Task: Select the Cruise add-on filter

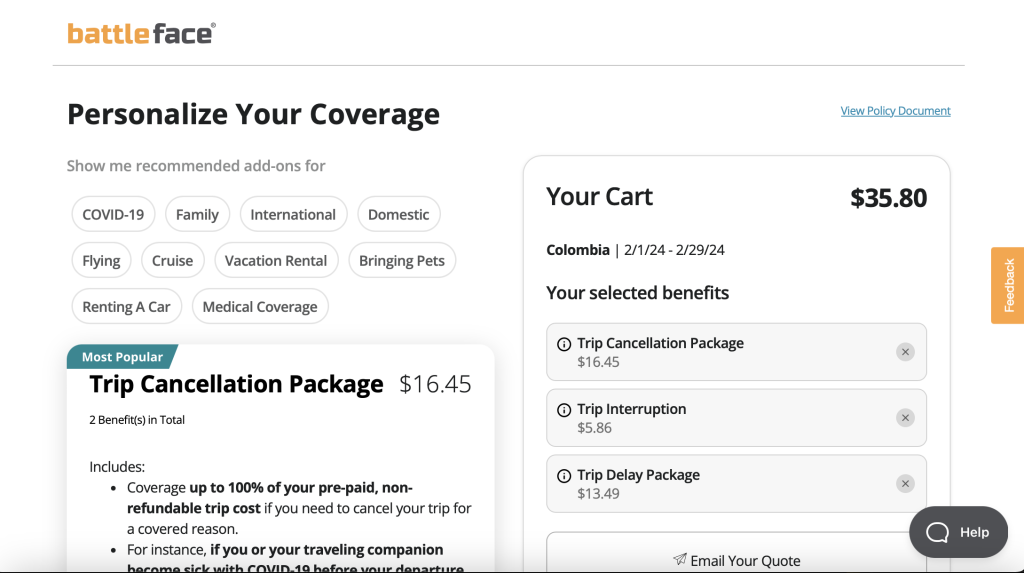Action: click(x=172, y=260)
